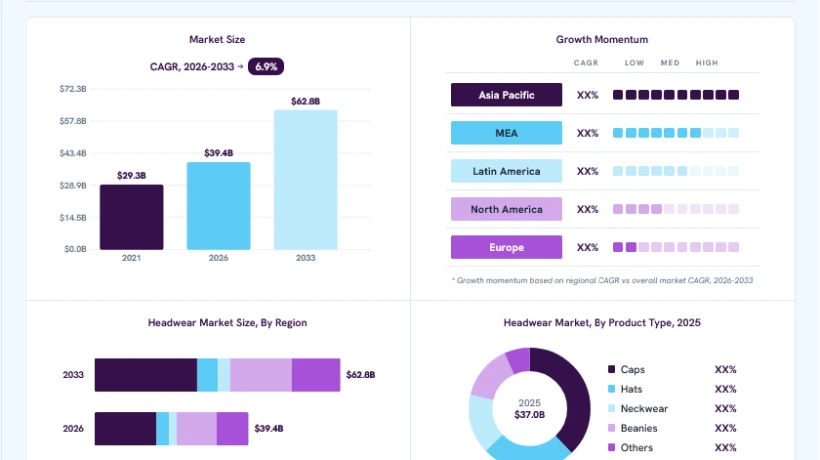Click the growth momentum footnote text
This screenshot has height=460, width=820.
[602, 281]
